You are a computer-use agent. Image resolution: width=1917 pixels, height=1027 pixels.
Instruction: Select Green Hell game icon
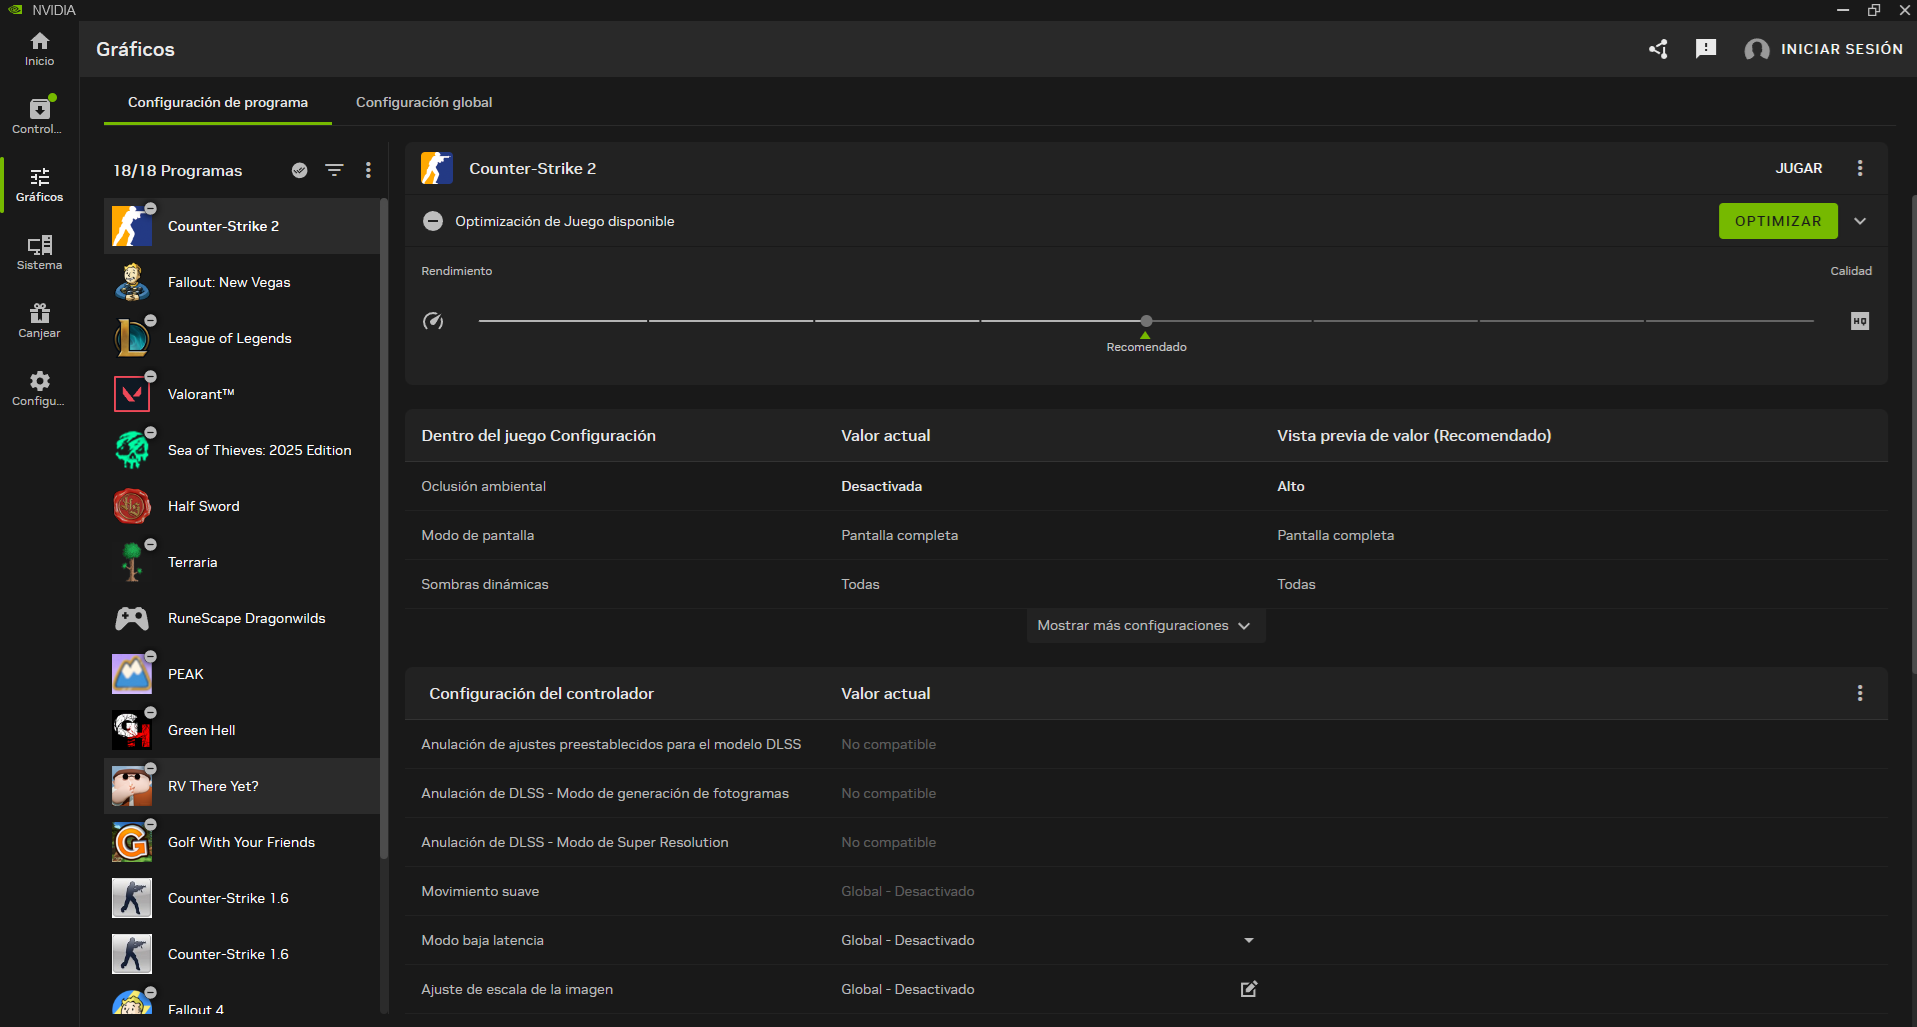[132, 730]
